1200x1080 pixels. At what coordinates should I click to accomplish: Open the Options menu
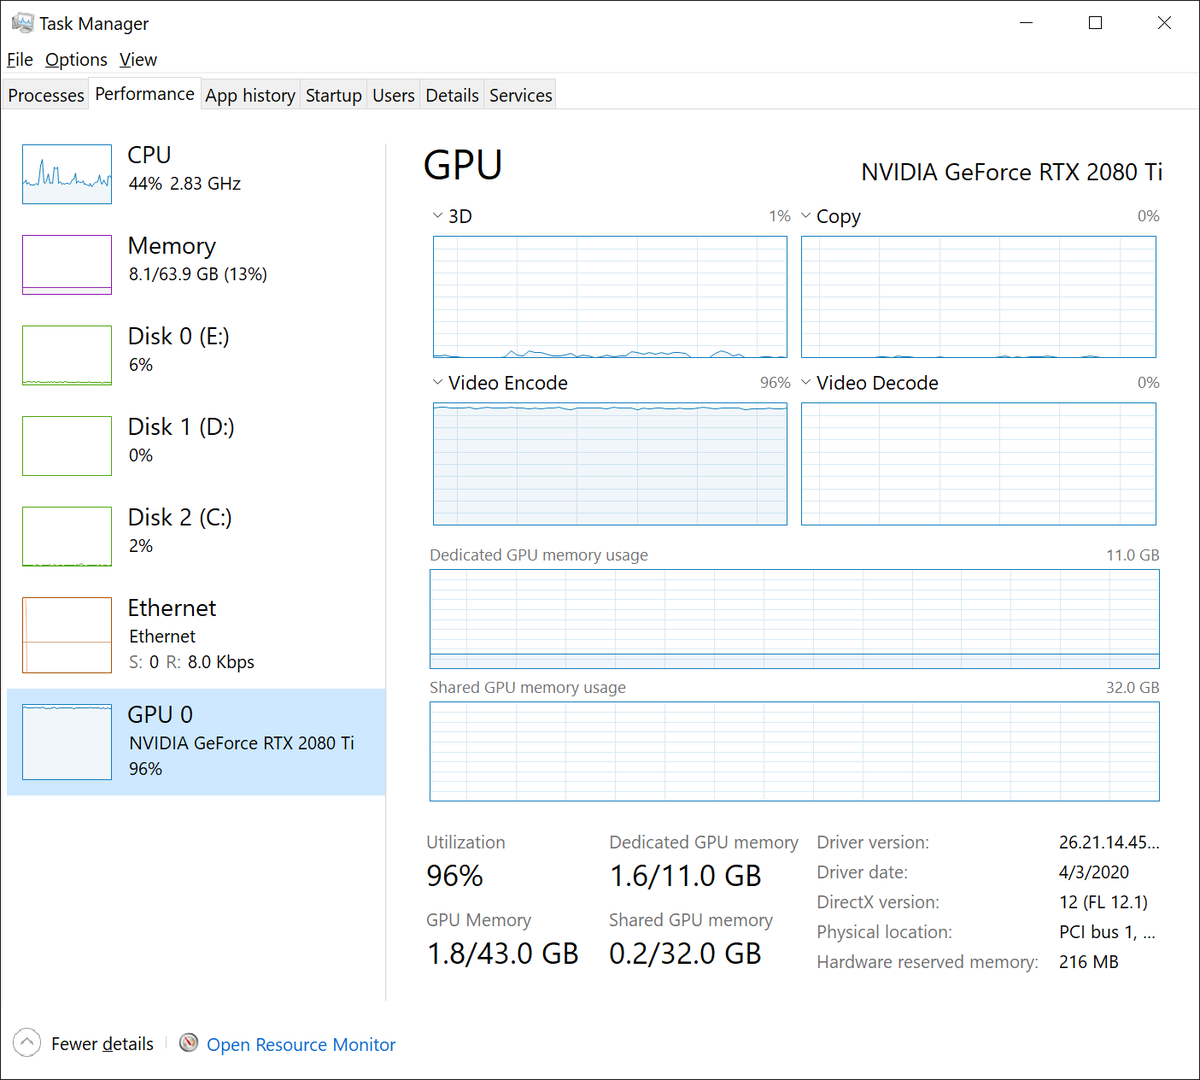coord(76,60)
